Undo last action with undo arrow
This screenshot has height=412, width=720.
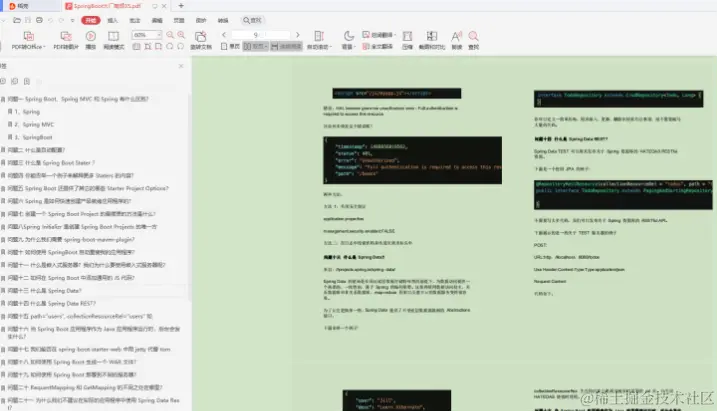pos(50,20)
